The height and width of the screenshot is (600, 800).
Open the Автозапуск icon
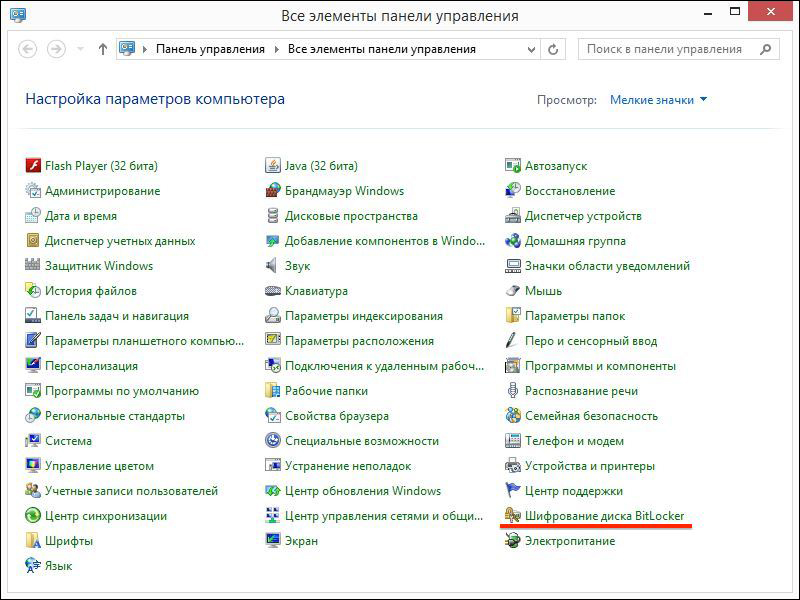point(513,165)
